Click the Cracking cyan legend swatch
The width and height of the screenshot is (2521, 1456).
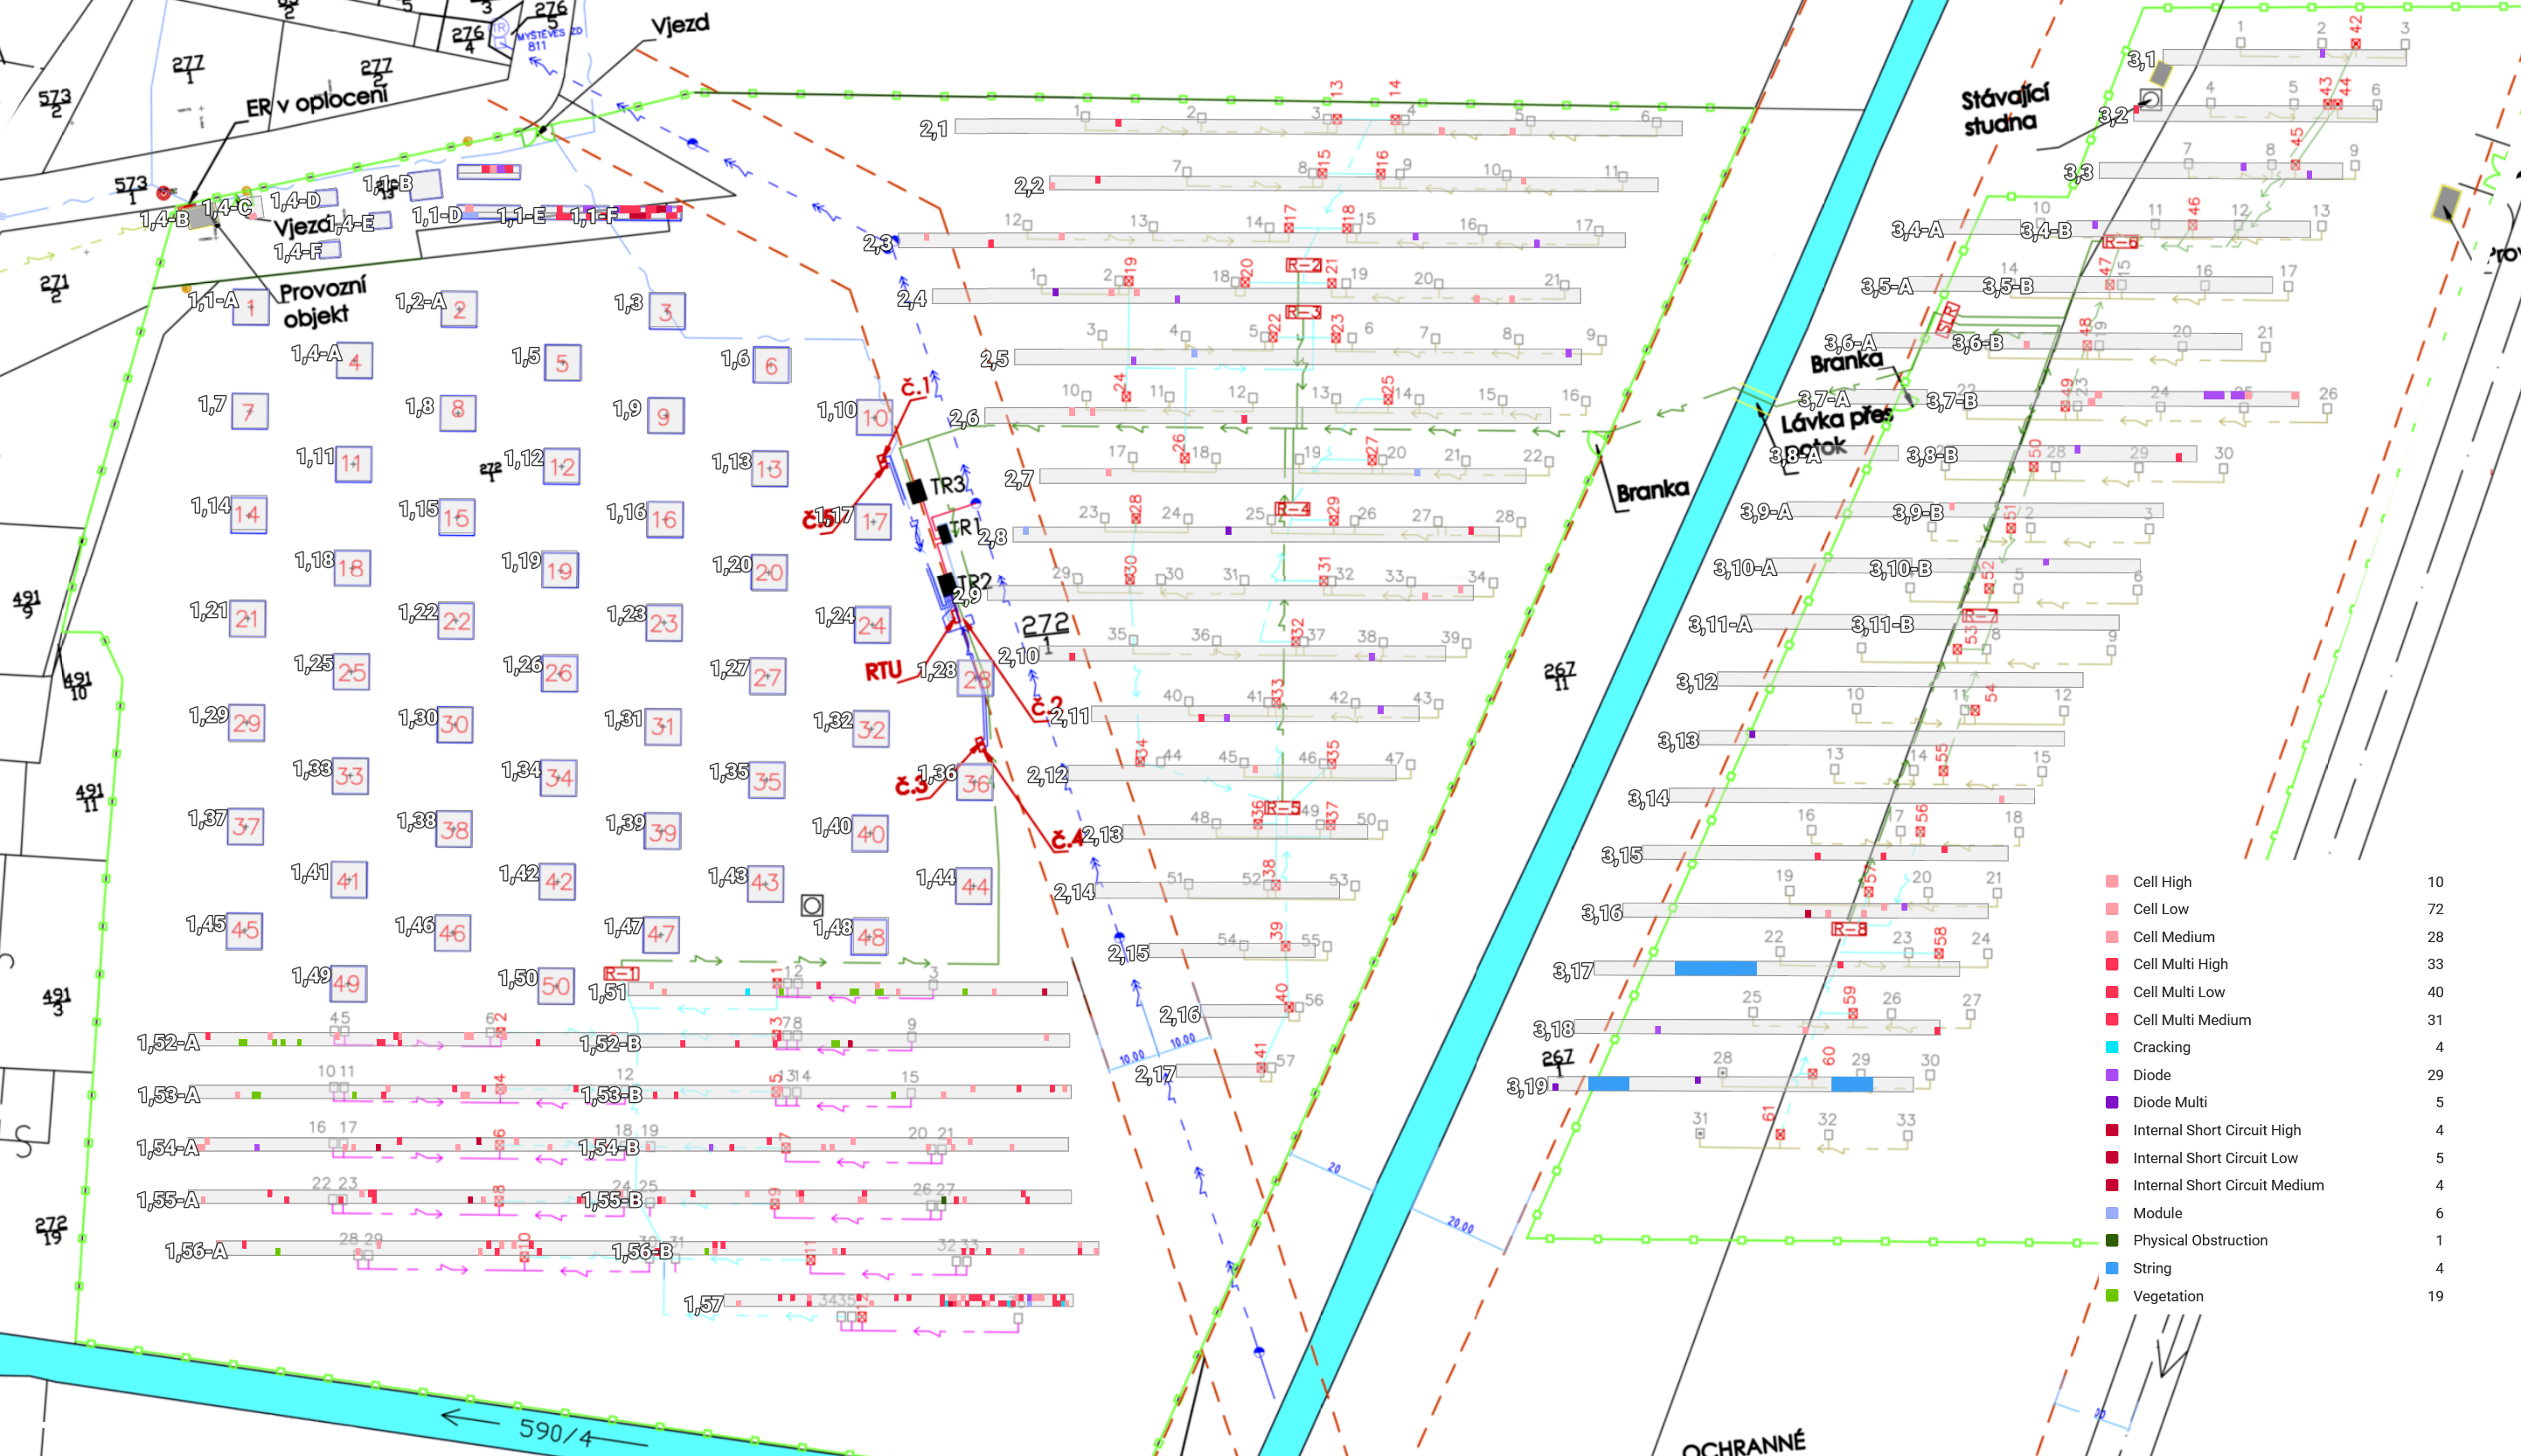pyautogui.click(x=2111, y=1047)
